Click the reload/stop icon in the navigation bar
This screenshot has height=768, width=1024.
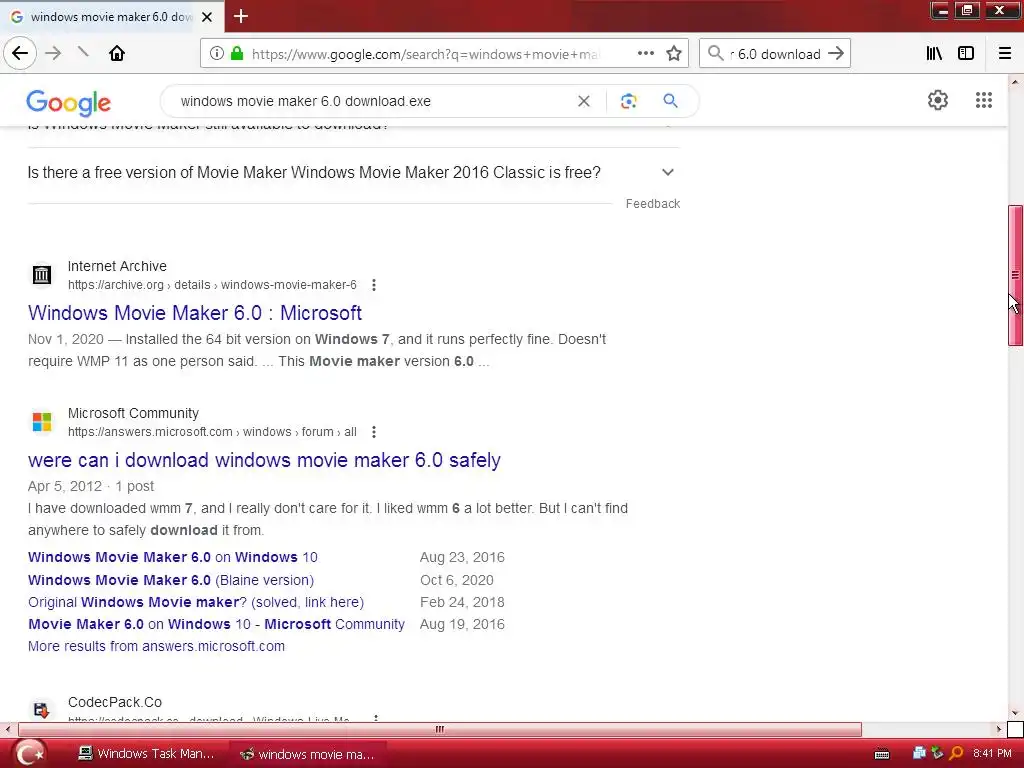[x=83, y=52]
